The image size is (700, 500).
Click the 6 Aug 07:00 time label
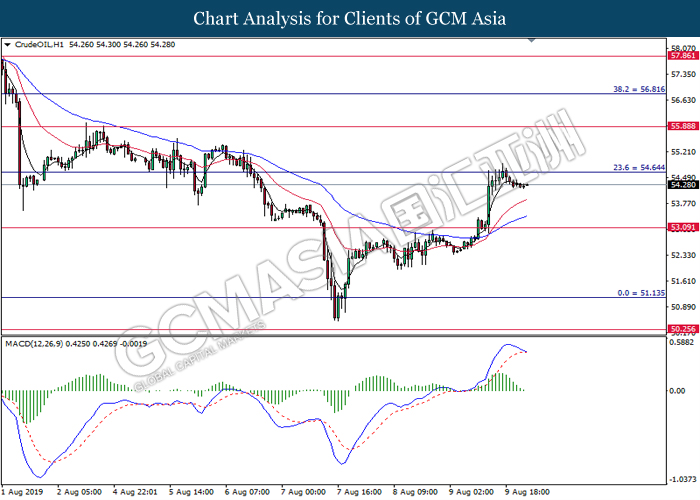click(x=247, y=492)
